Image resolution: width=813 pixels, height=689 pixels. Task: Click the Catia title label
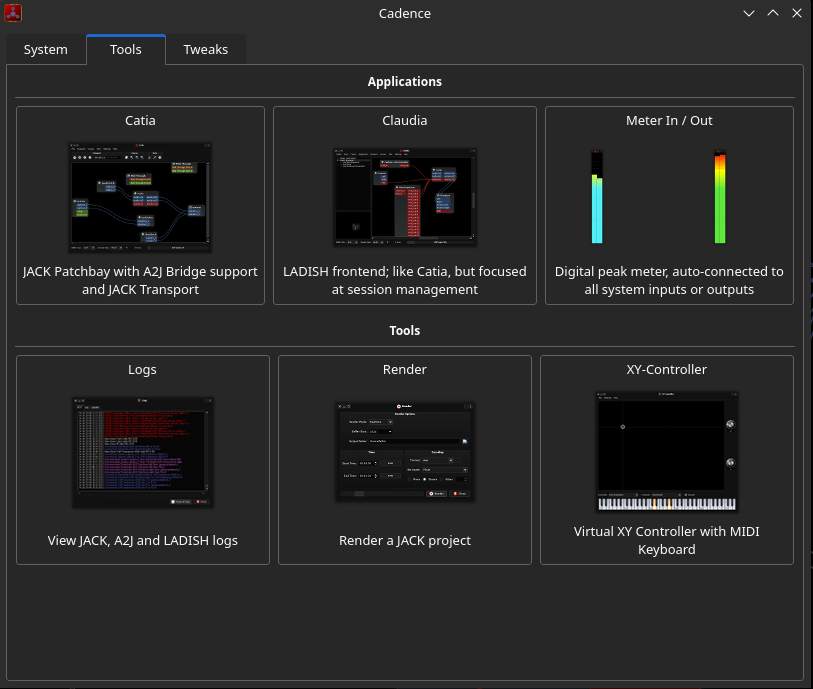point(140,120)
